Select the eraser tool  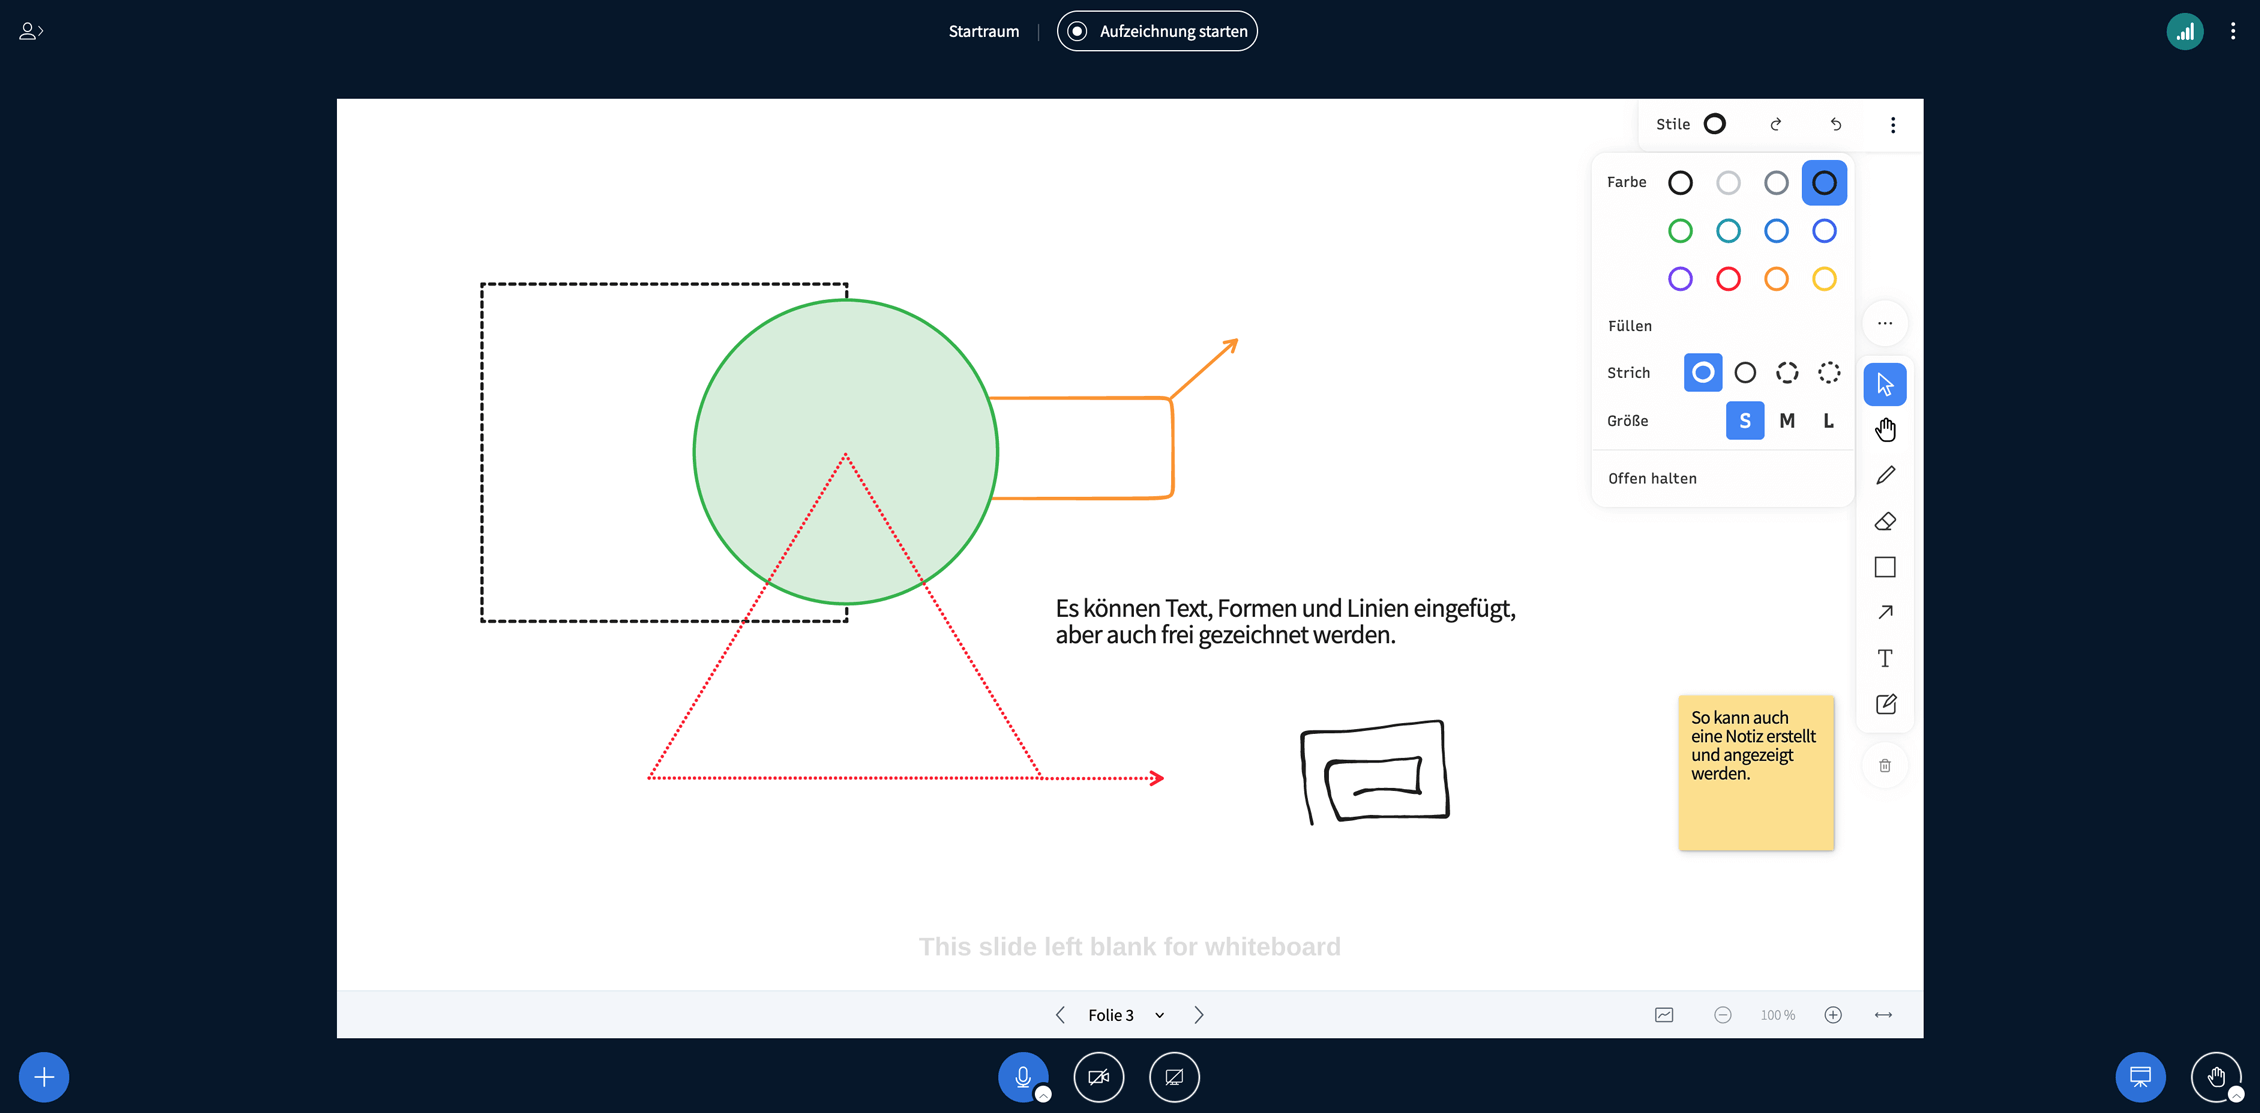(x=1885, y=520)
